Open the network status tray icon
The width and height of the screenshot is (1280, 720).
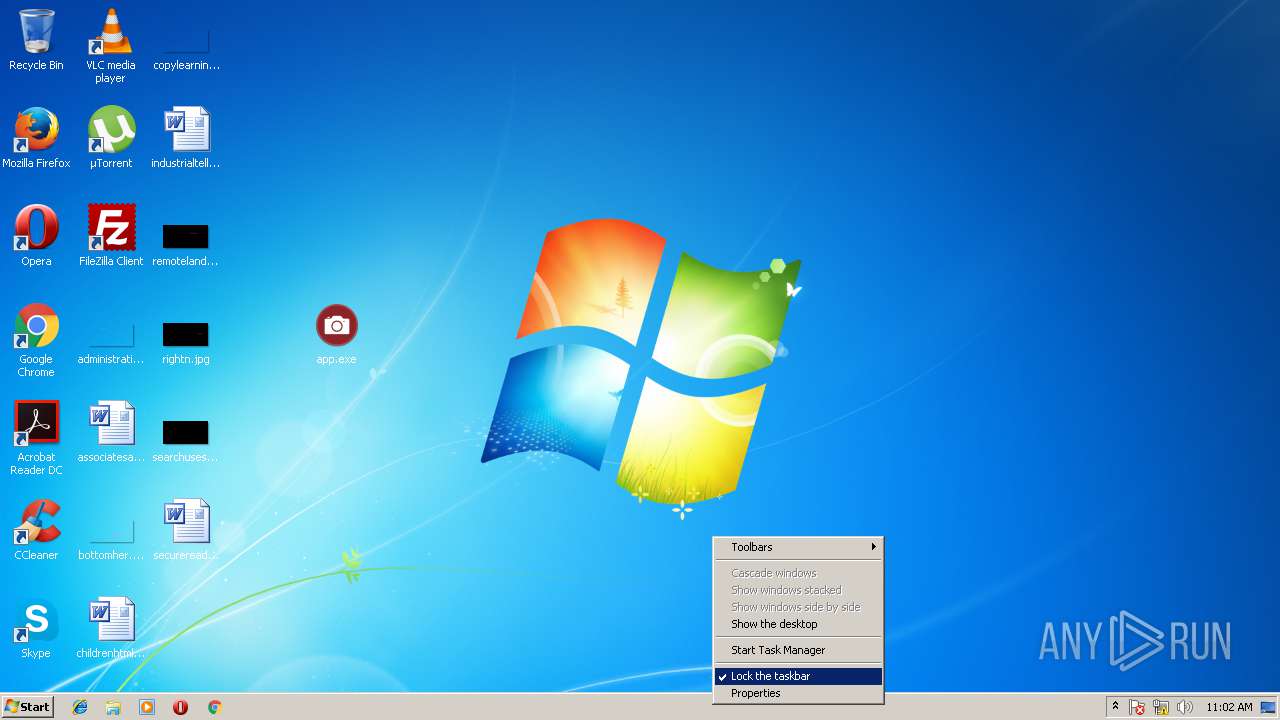[x=1161, y=707]
